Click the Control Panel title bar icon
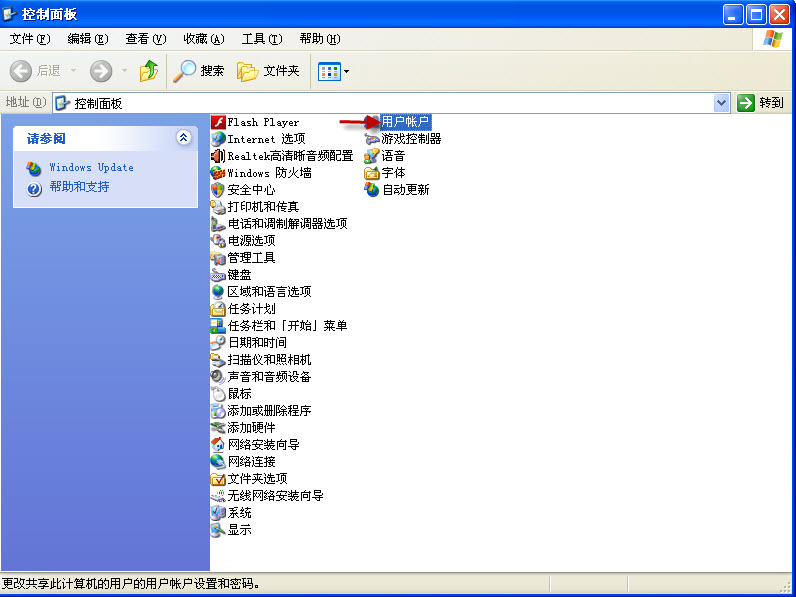796x597 pixels. 10,14
